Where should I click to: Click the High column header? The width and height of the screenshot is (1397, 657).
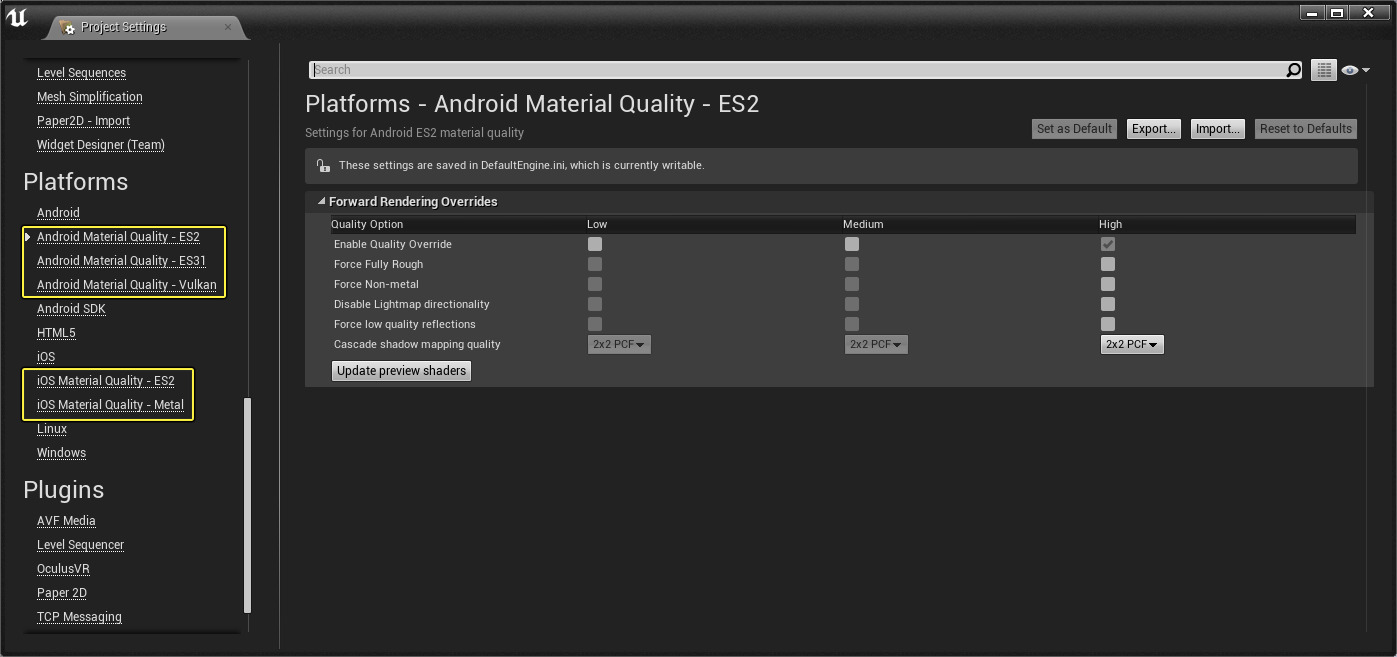[x=1110, y=224]
